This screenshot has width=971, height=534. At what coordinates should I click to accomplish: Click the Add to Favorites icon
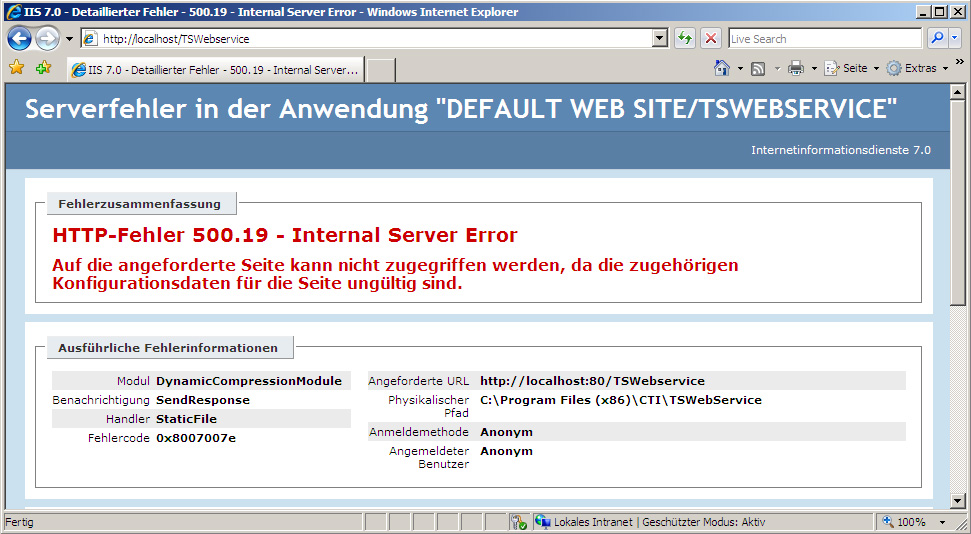point(43,68)
